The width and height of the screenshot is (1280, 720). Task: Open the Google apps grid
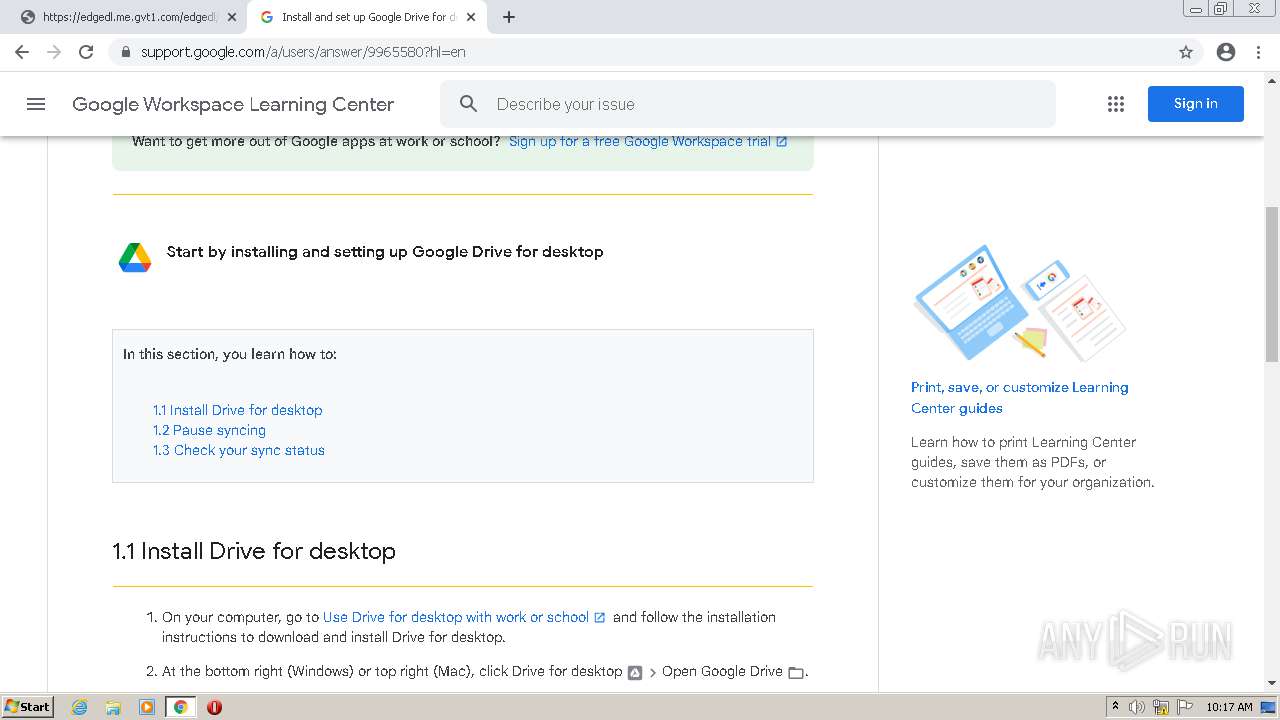[x=1116, y=104]
